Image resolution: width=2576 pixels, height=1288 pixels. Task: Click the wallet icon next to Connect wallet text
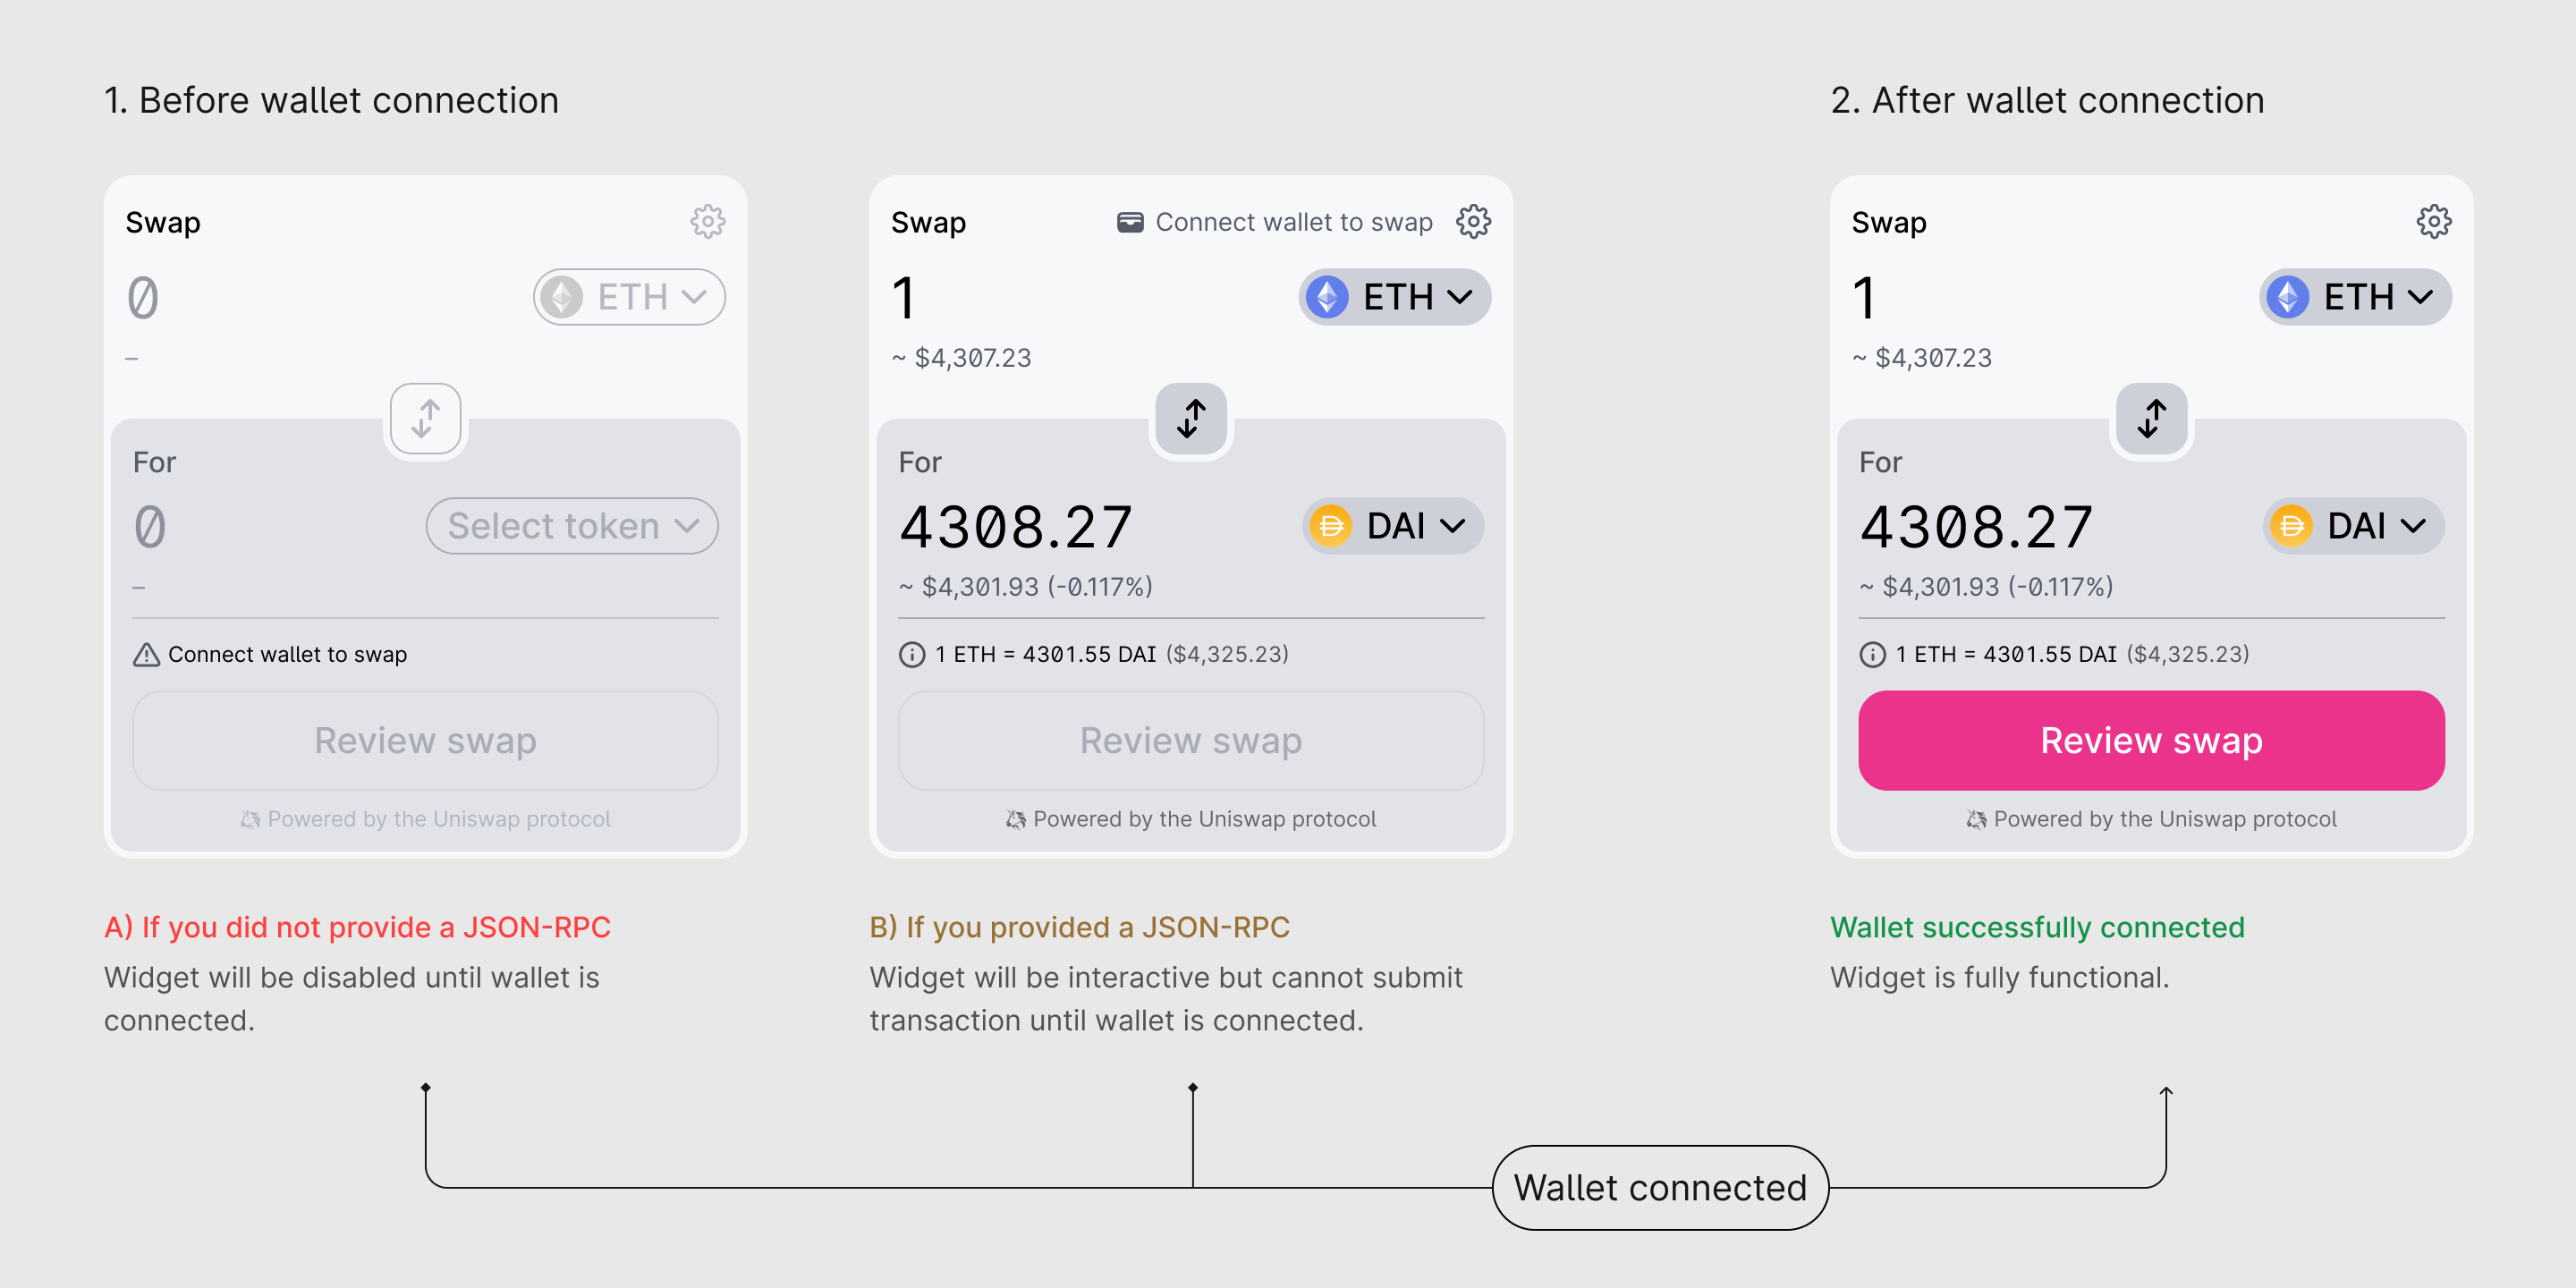pyautogui.click(x=1130, y=221)
